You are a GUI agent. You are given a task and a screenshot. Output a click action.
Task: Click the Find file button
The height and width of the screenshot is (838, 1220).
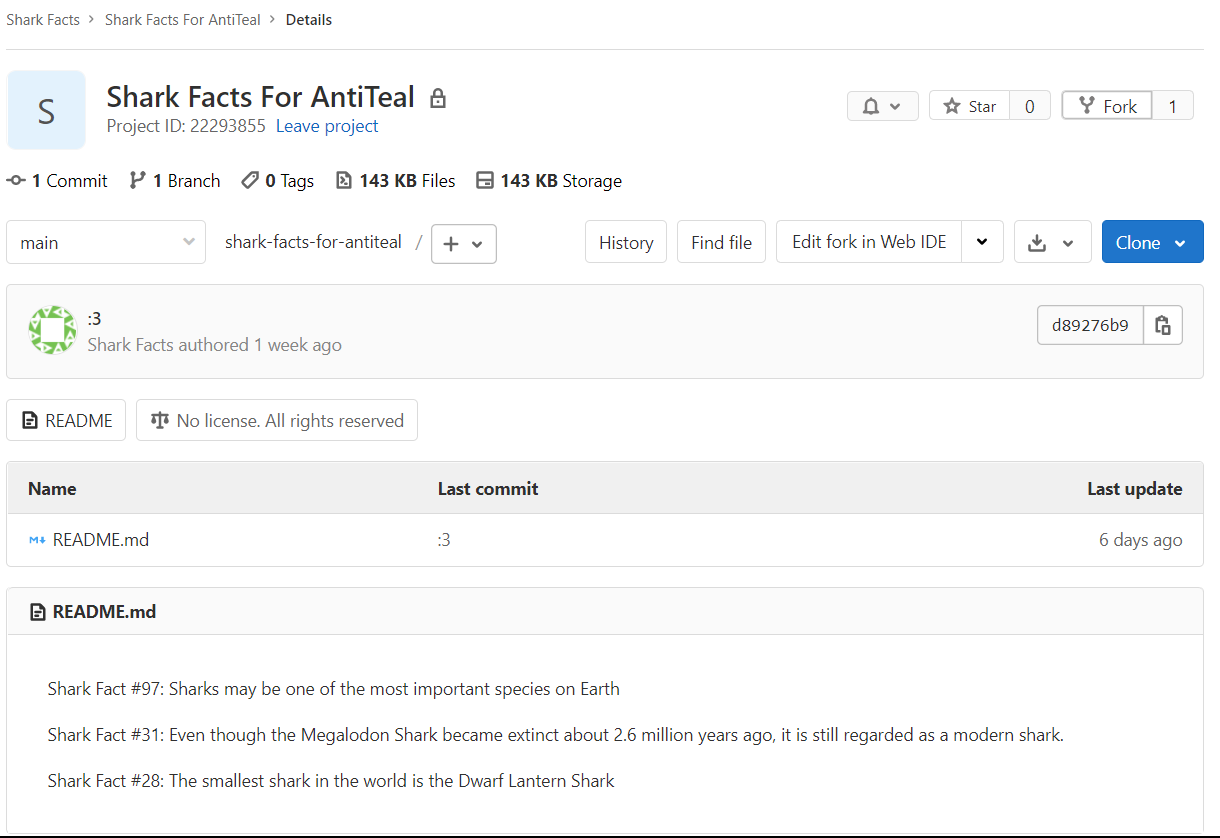pyautogui.click(x=721, y=242)
